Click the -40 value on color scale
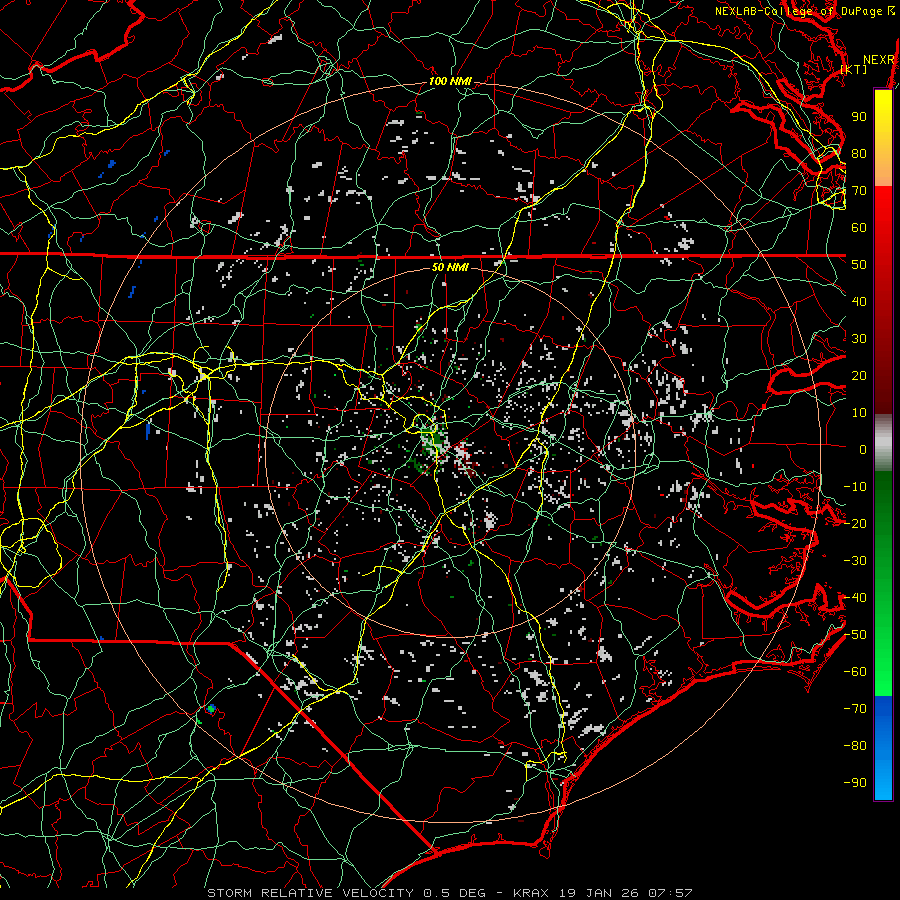The height and width of the screenshot is (900, 900). click(855, 598)
